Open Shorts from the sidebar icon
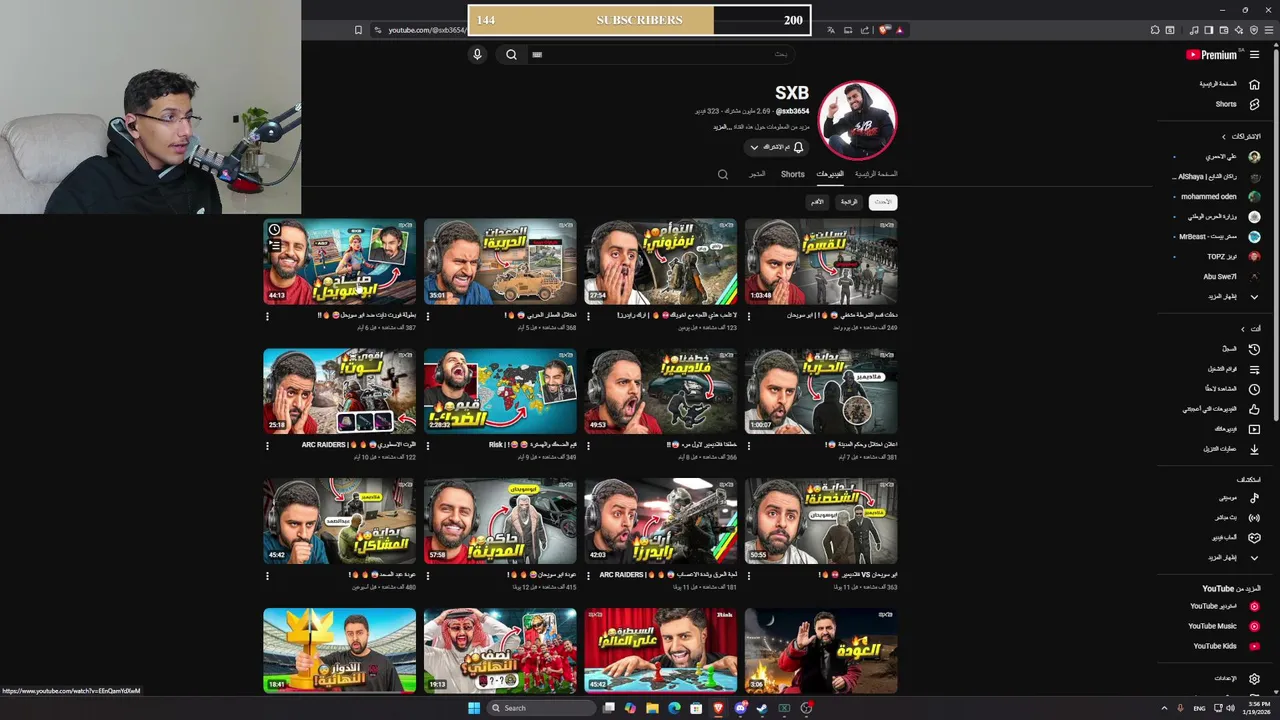The width and height of the screenshot is (1280, 720). pos(1254,104)
